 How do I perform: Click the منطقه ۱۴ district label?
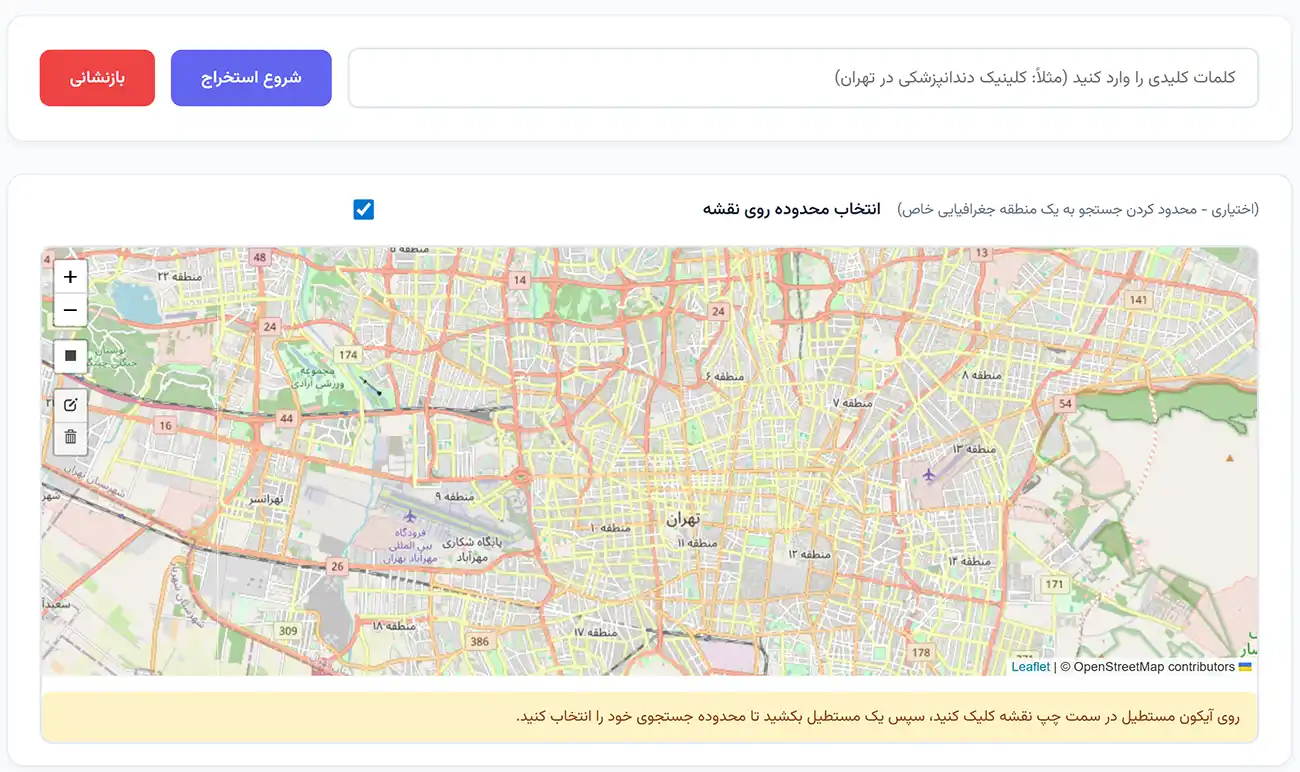(967, 561)
